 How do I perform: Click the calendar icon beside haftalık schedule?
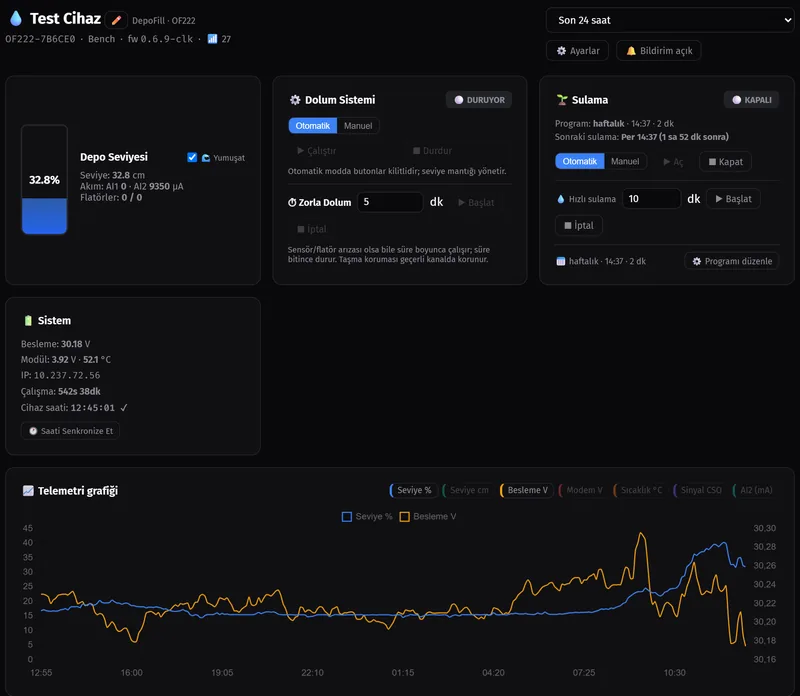click(561, 261)
